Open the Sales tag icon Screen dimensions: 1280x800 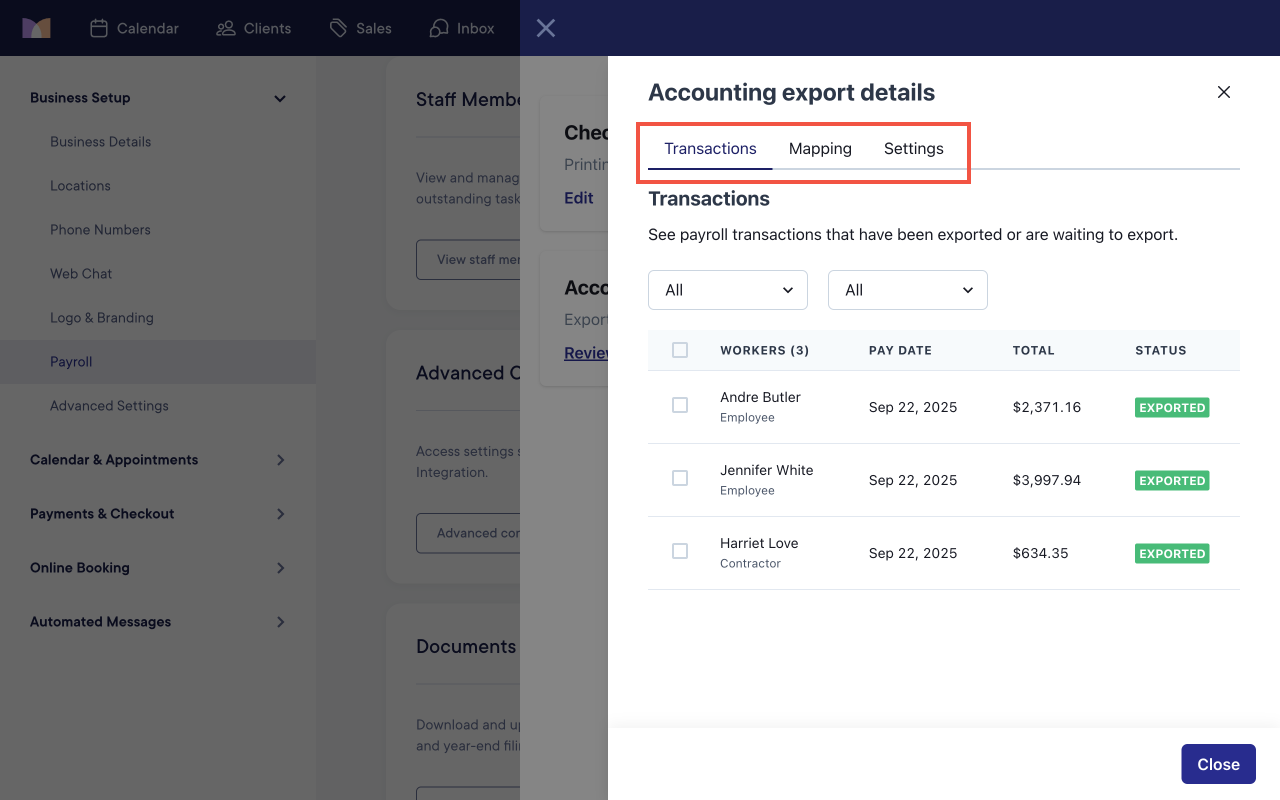click(339, 28)
